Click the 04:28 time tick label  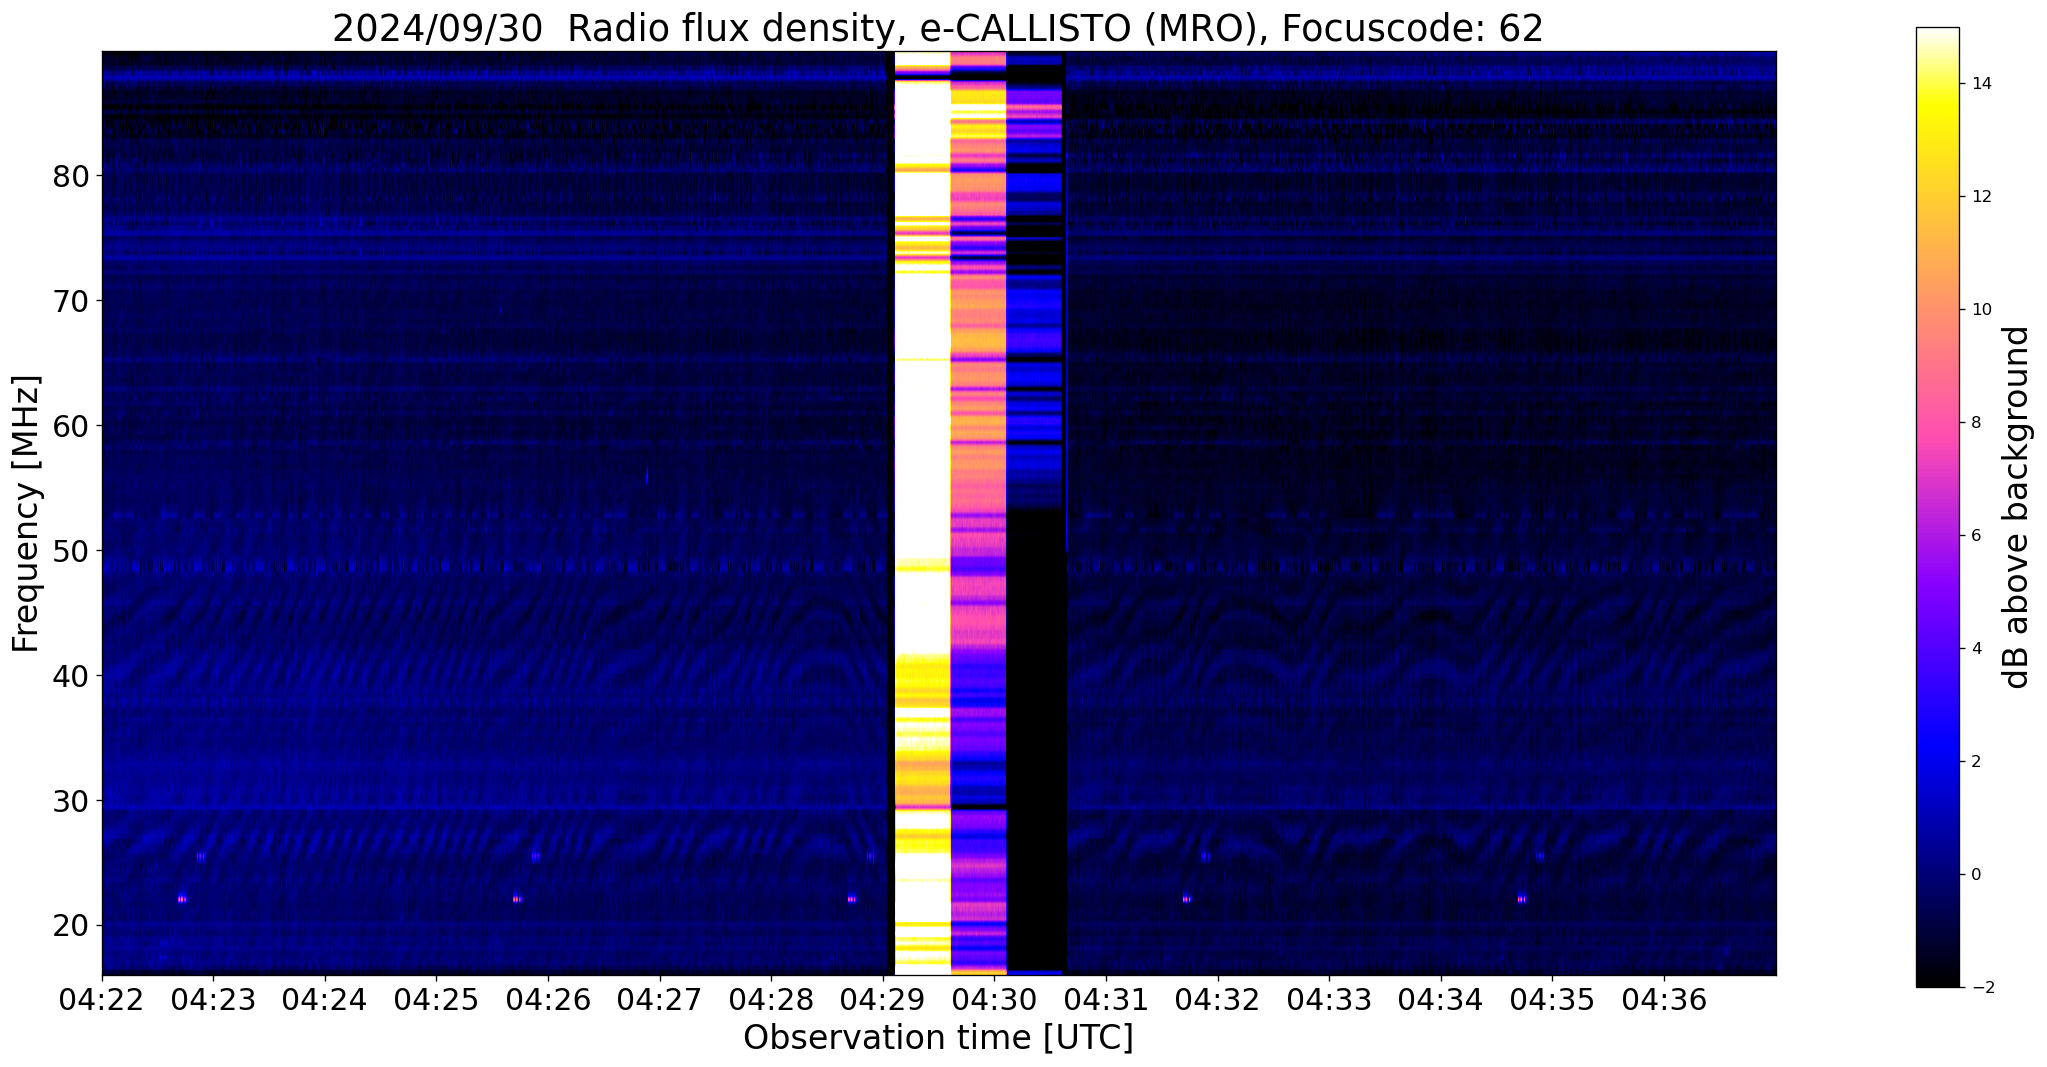coord(771,1000)
